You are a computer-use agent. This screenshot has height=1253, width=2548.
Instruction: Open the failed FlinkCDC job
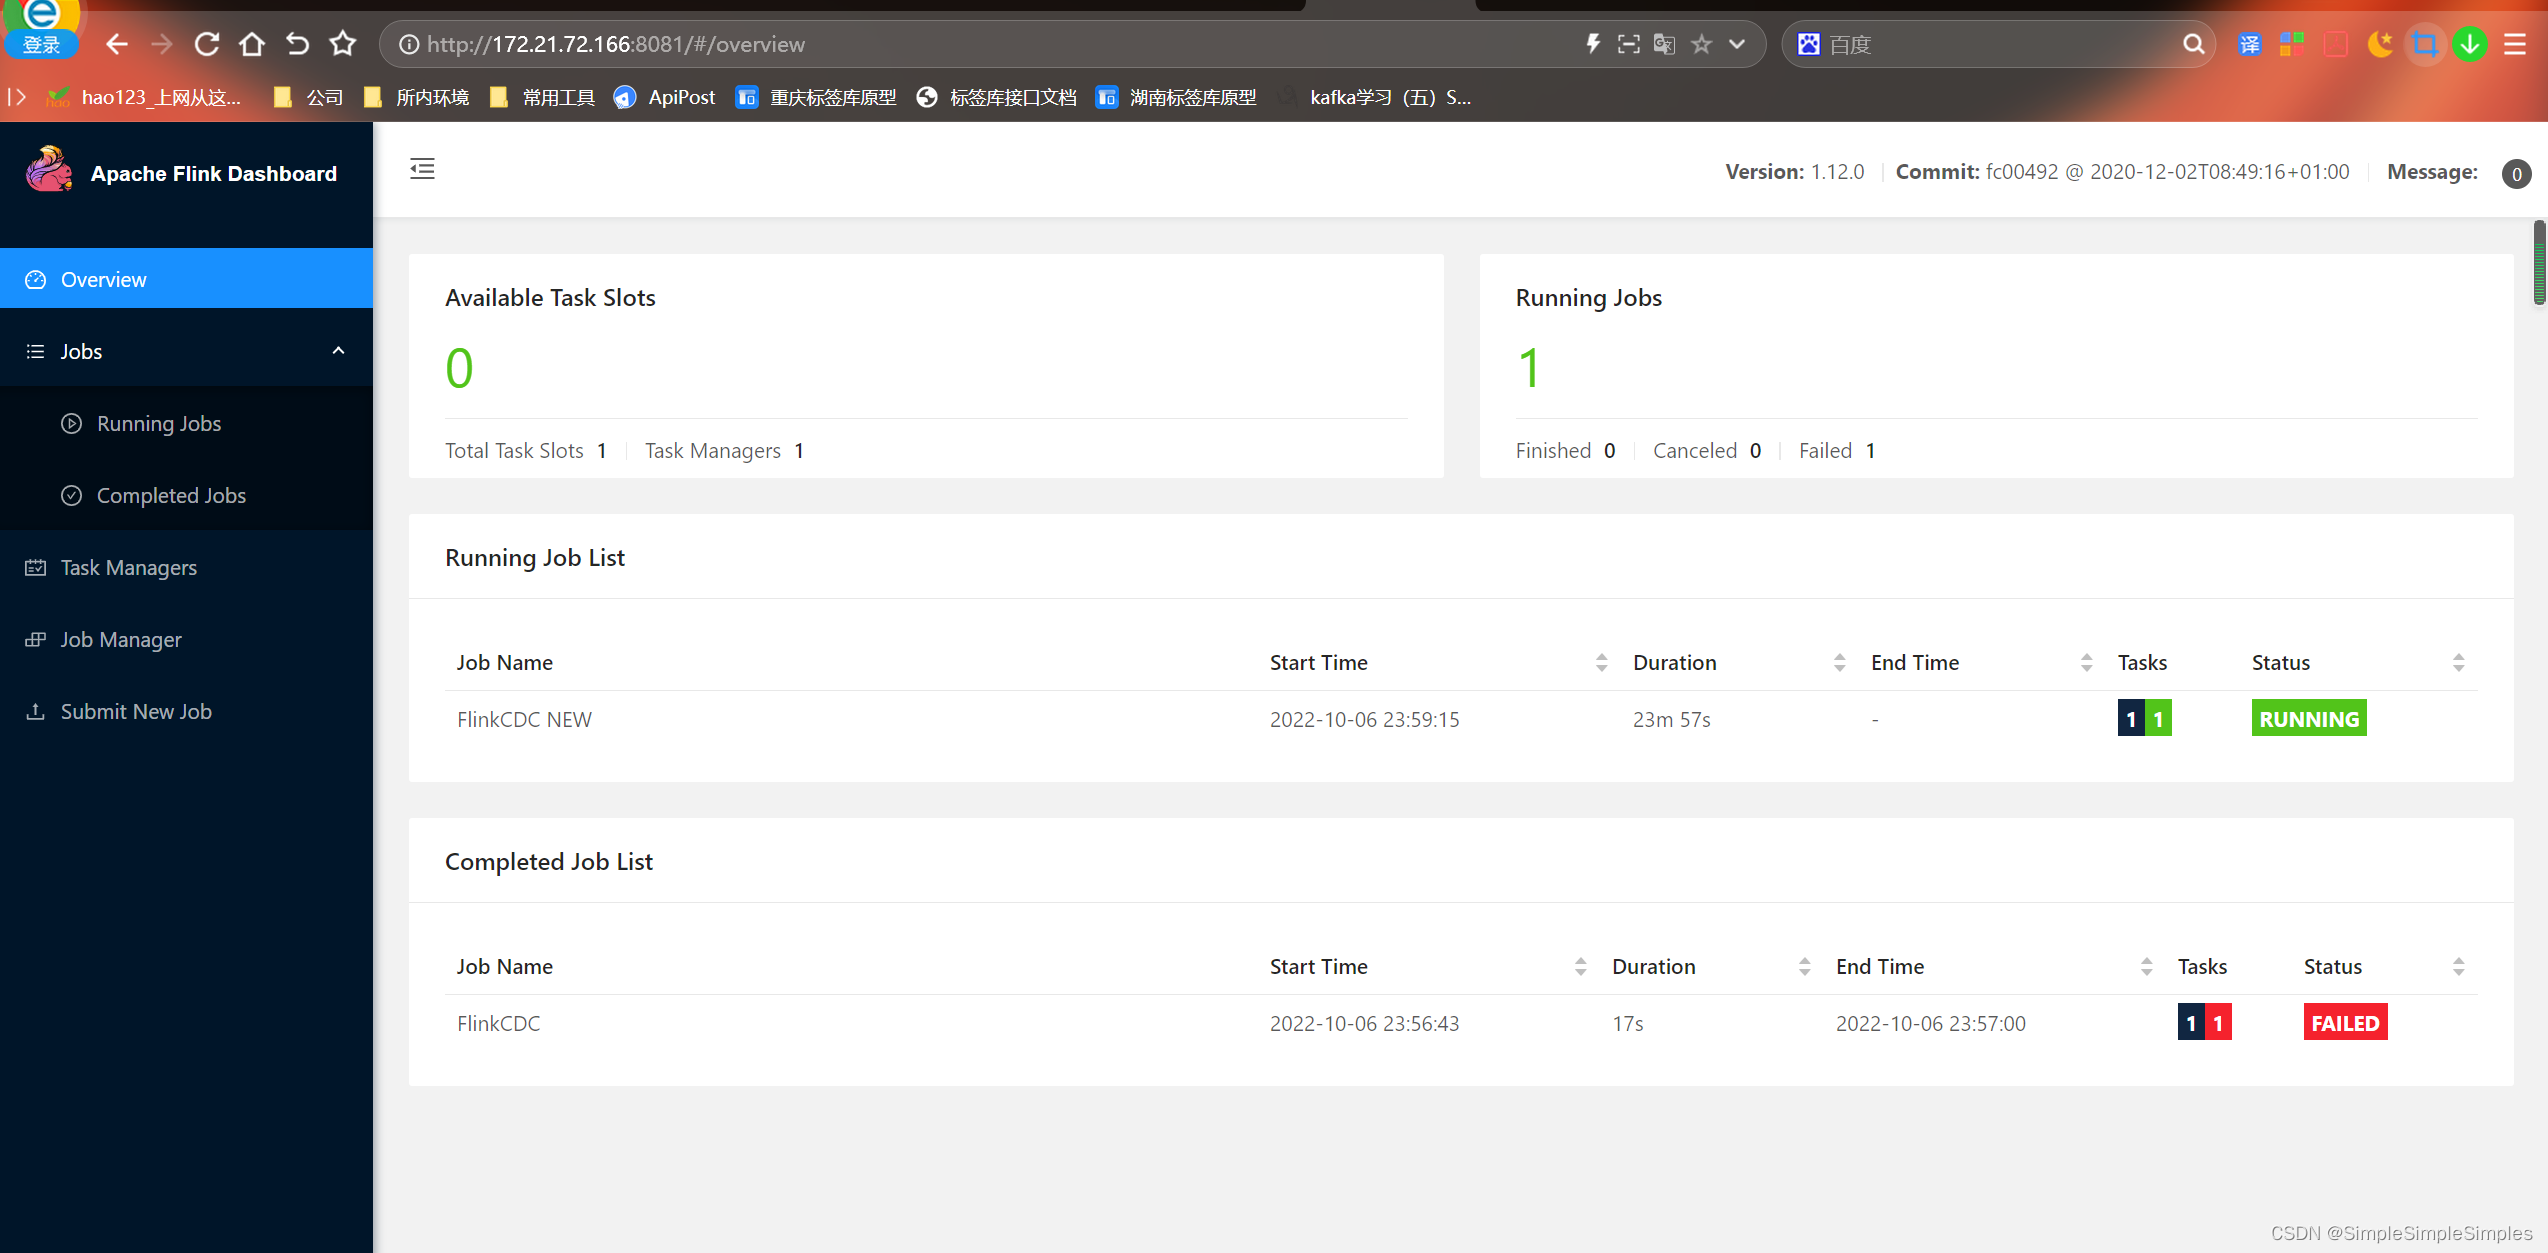coord(498,1023)
